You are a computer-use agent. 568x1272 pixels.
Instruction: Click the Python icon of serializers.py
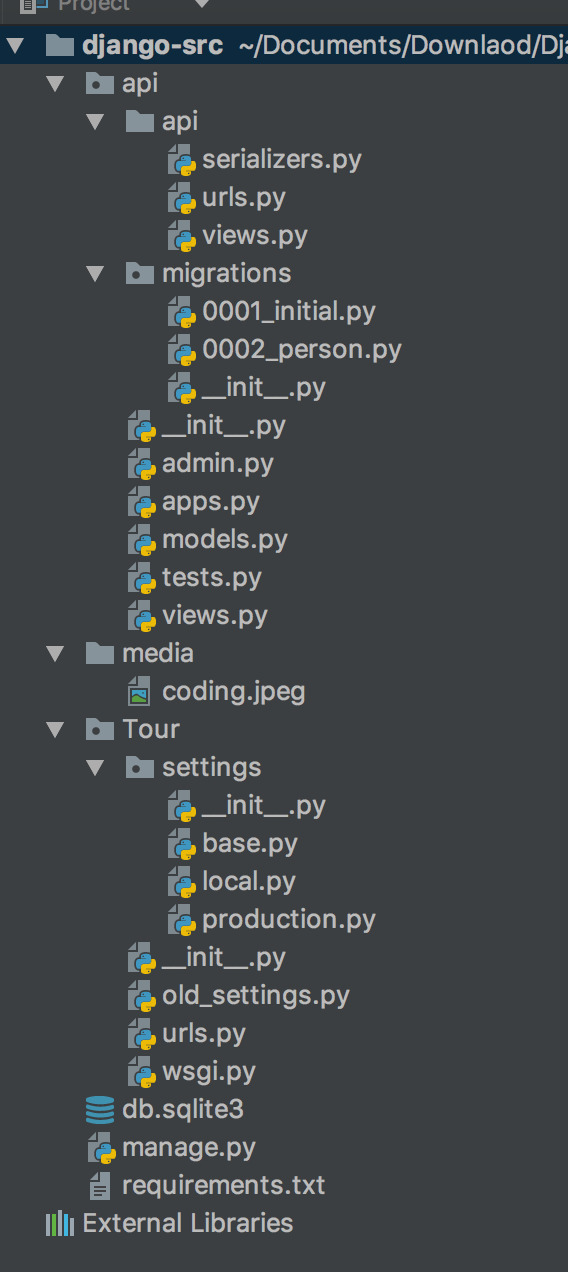(181, 160)
